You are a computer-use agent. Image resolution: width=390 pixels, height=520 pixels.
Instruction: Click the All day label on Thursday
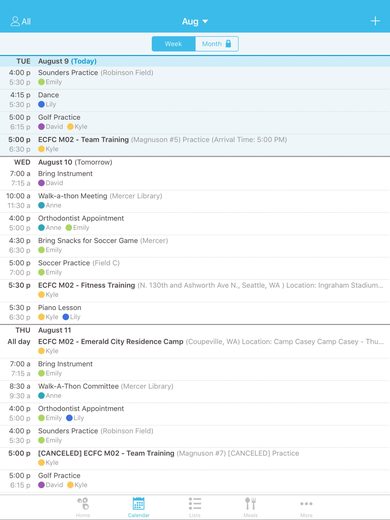click(19, 342)
